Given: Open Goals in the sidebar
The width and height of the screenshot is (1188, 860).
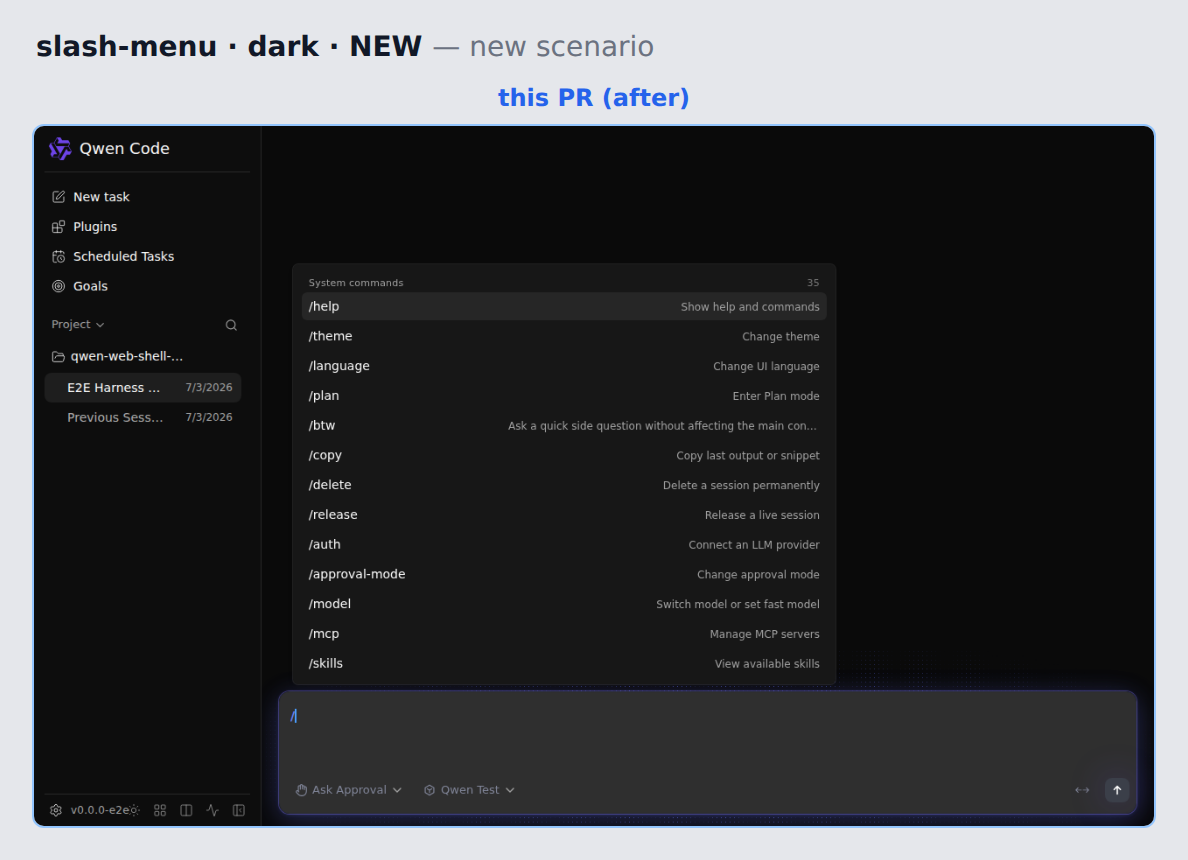Looking at the screenshot, I should [x=147, y=286].
